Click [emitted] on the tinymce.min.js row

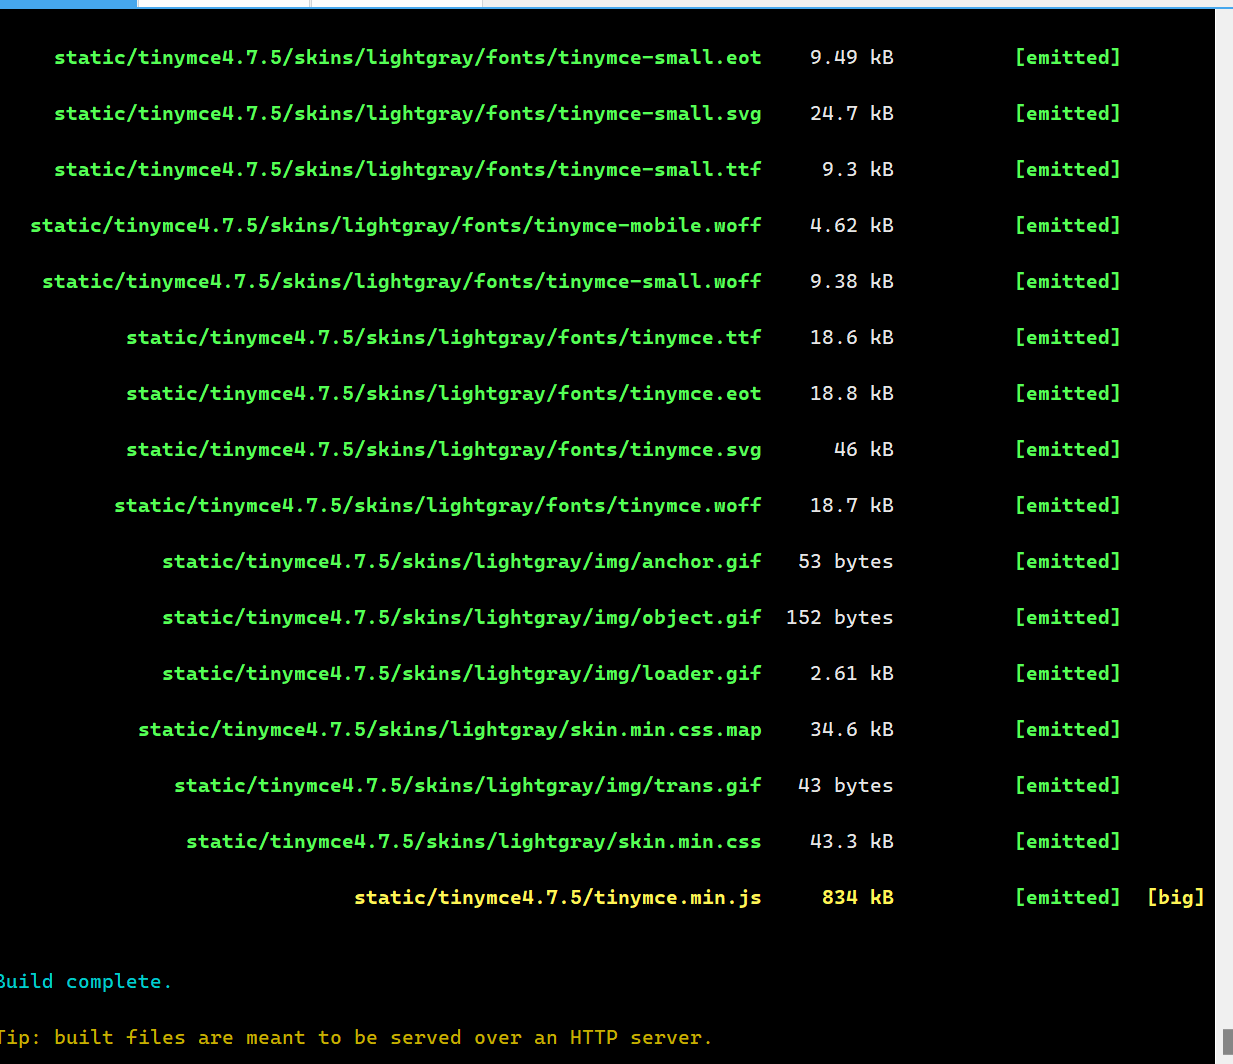(1068, 898)
